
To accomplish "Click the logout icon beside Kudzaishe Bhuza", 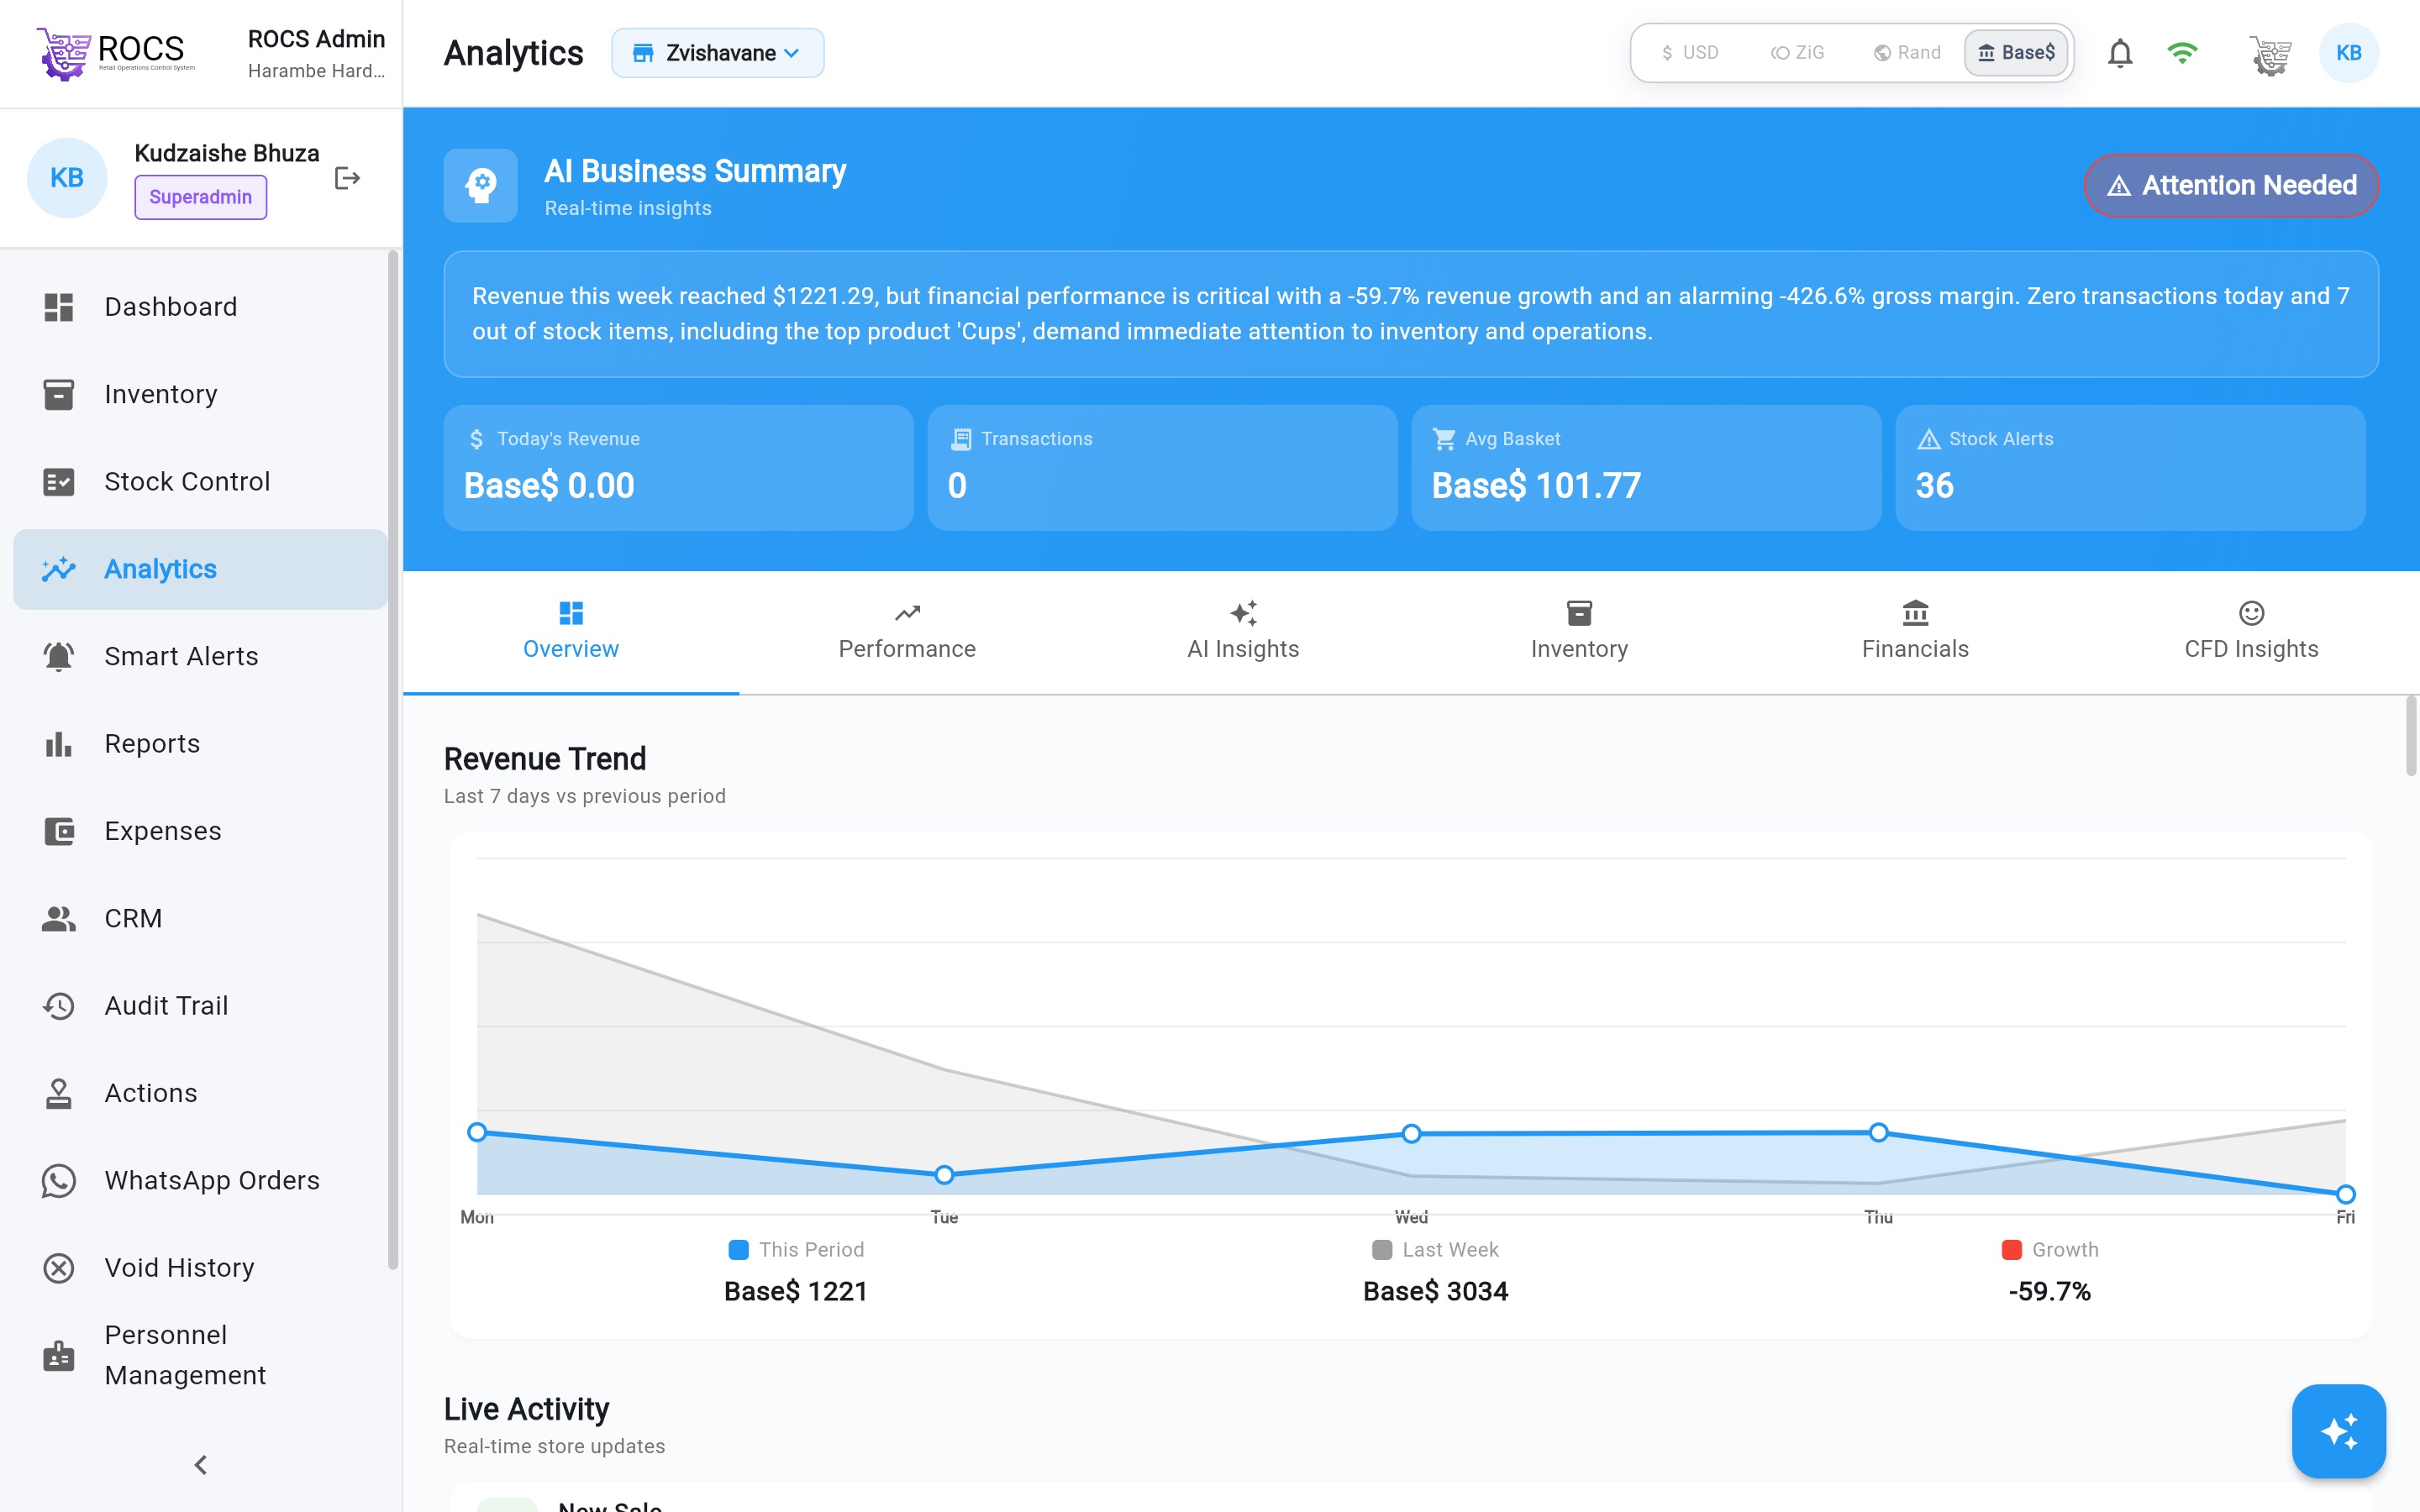I will click(347, 178).
